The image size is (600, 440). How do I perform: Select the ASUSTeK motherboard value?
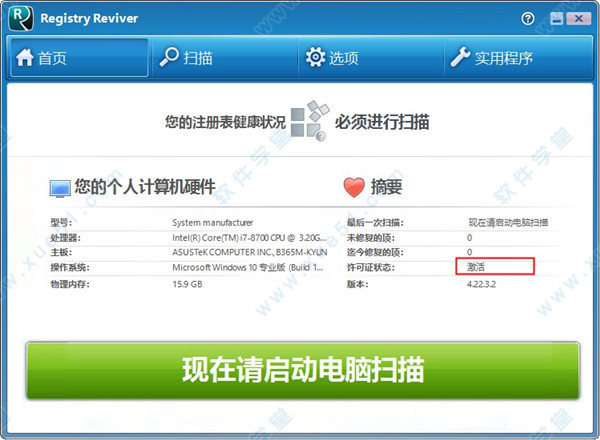(x=249, y=253)
